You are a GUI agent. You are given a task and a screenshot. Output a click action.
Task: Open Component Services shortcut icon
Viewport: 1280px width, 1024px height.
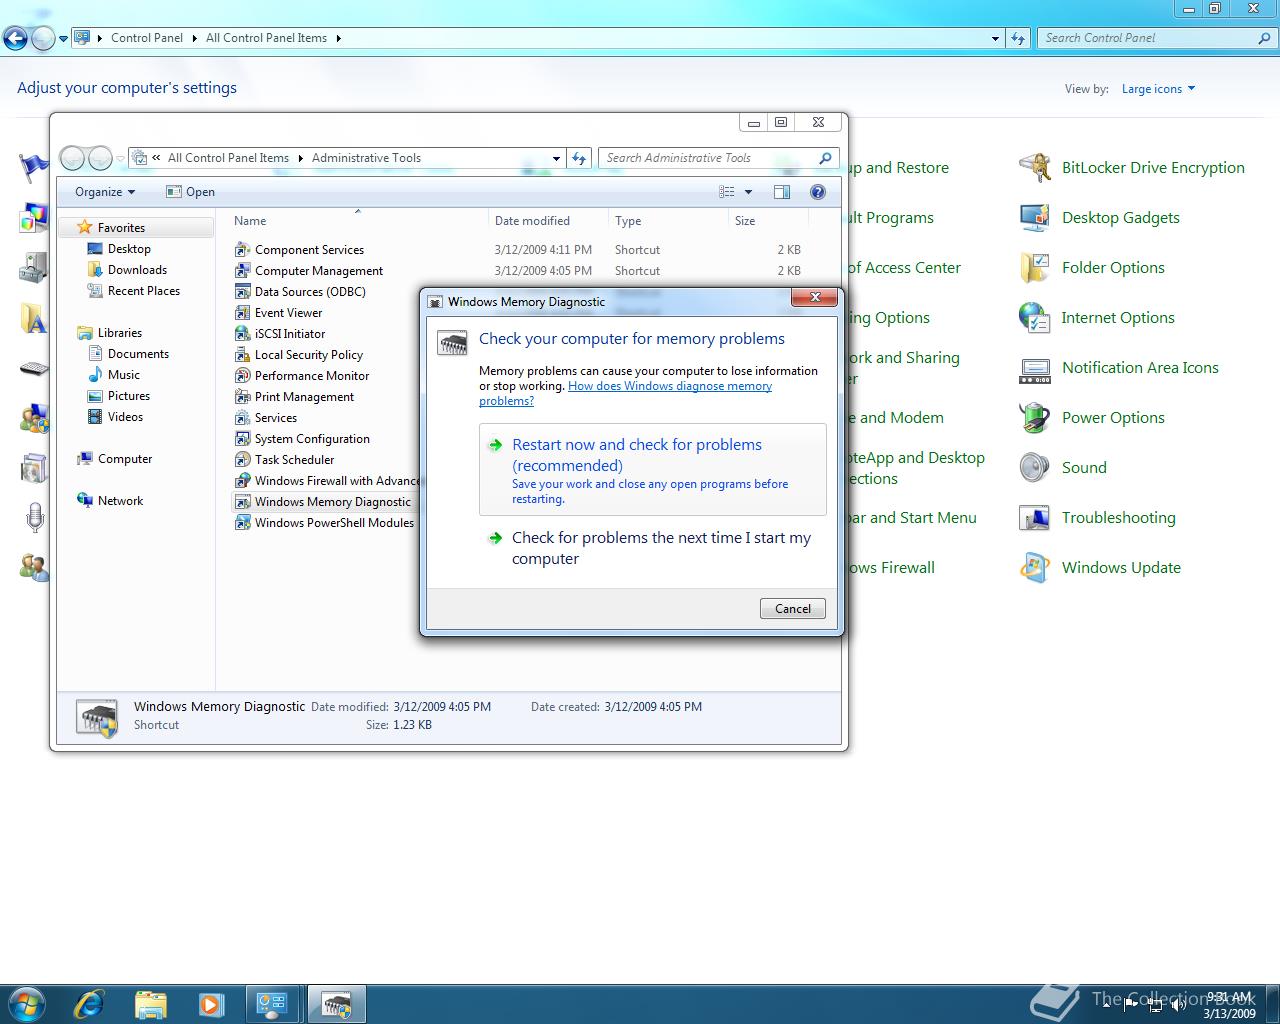[x=242, y=249]
